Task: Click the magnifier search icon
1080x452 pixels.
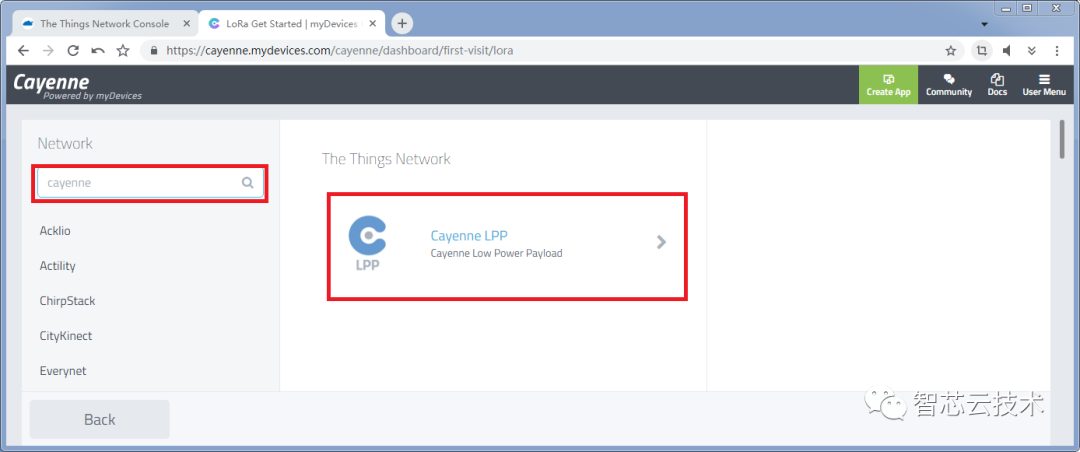Action: (x=247, y=183)
